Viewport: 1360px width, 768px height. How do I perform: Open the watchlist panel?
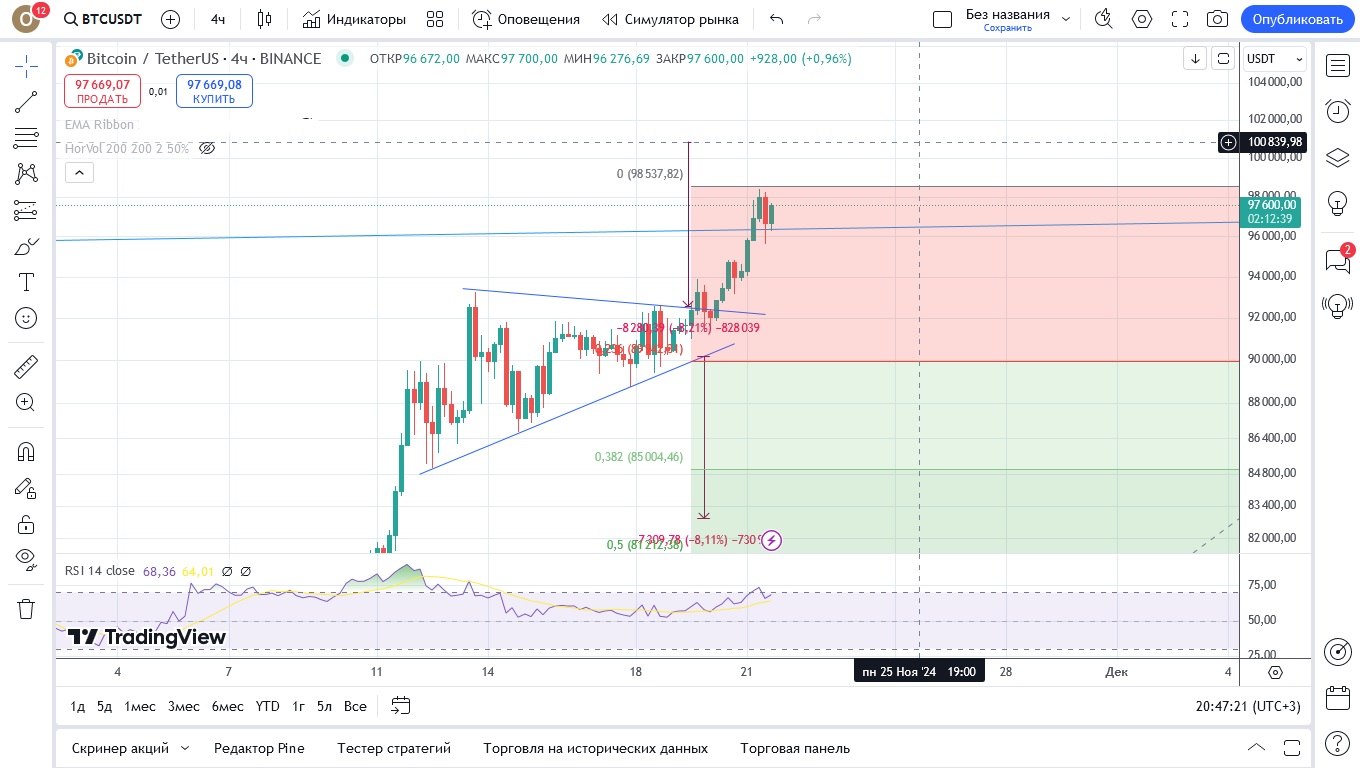coord(1338,66)
